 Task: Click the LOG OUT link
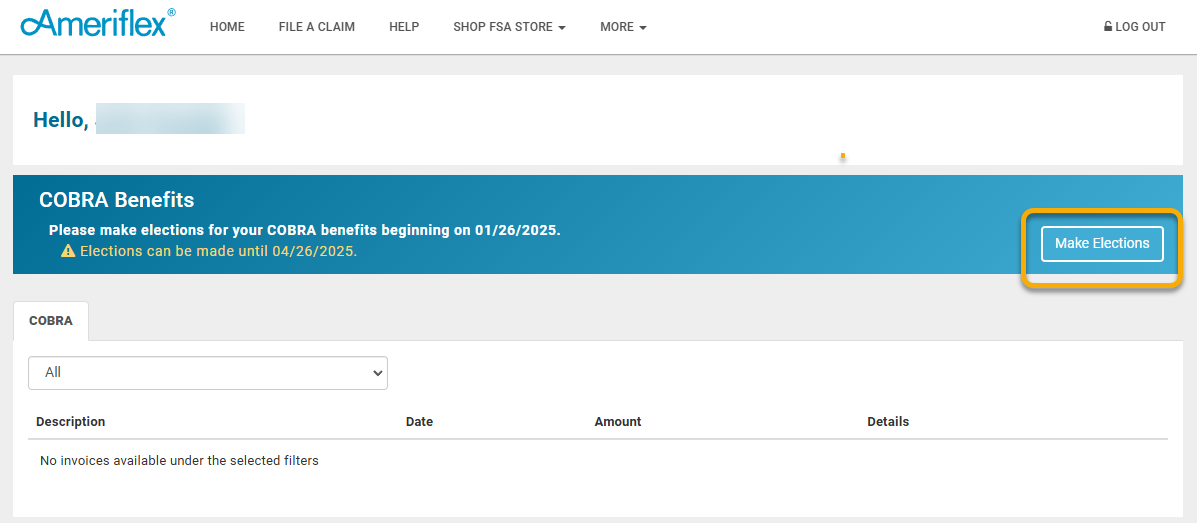(1134, 27)
